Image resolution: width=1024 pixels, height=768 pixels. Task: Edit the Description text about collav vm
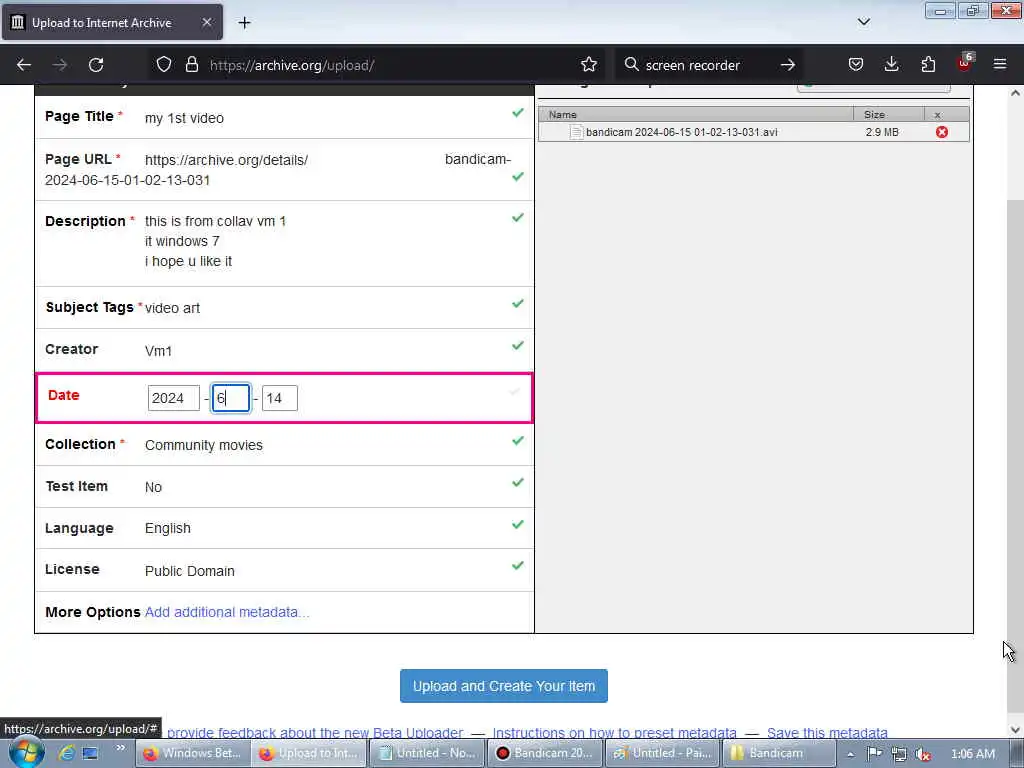(x=216, y=241)
